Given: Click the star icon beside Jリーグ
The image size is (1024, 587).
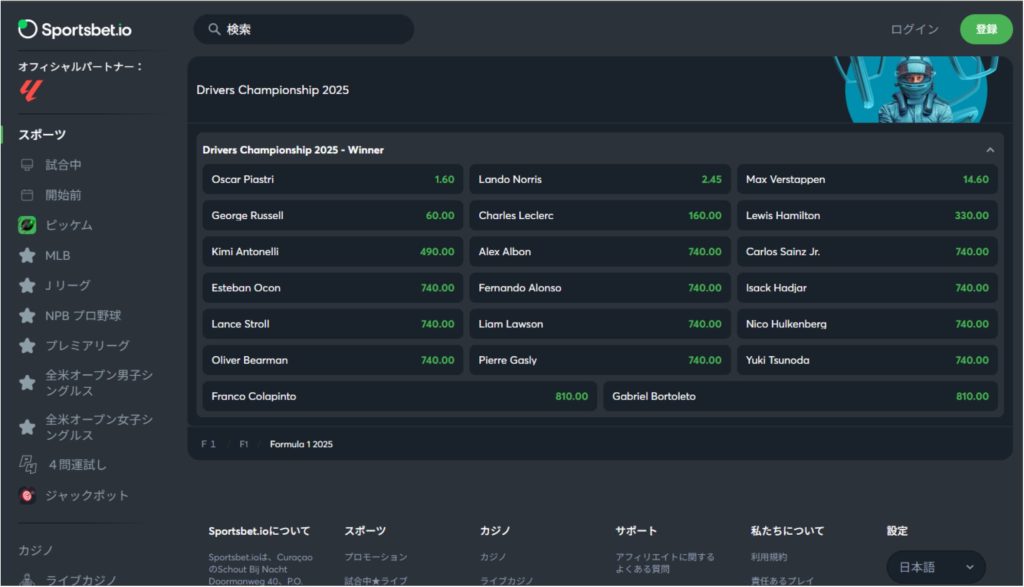Looking at the screenshot, I should [x=27, y=285].
